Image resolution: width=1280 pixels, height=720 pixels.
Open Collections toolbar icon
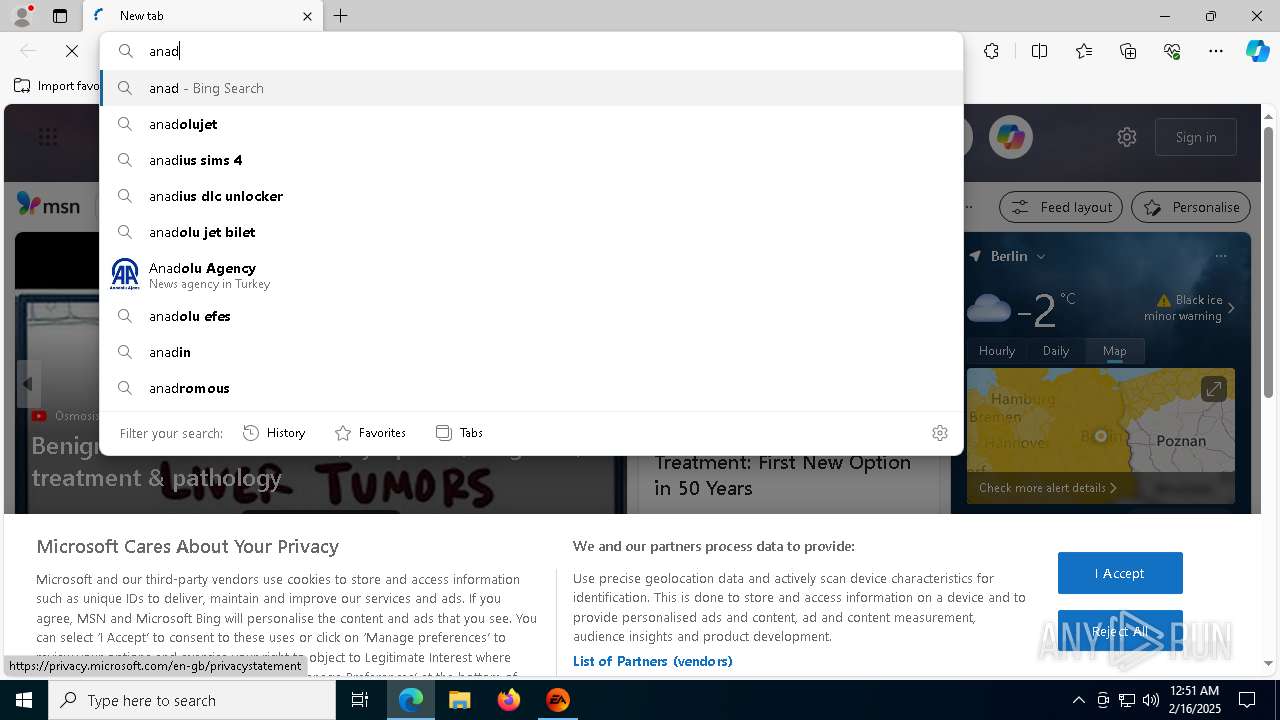(x=1128, y=51)
